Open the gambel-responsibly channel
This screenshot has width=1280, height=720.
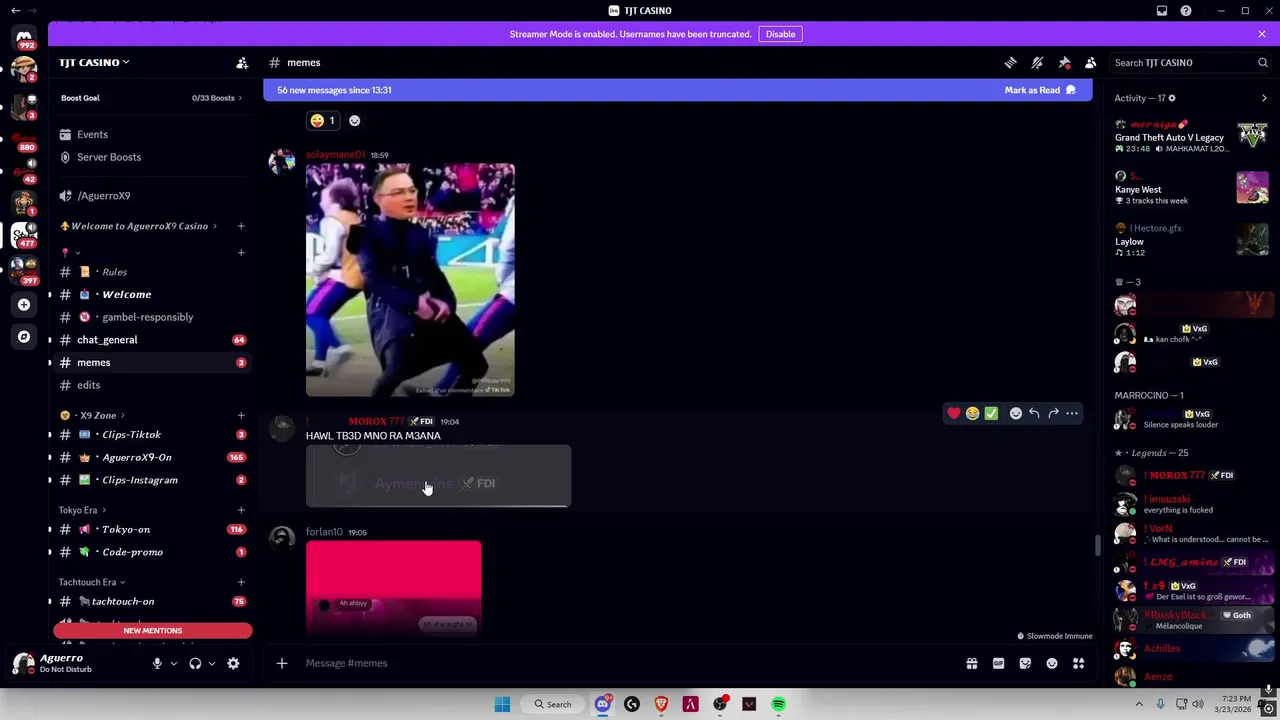coord(152,317)
